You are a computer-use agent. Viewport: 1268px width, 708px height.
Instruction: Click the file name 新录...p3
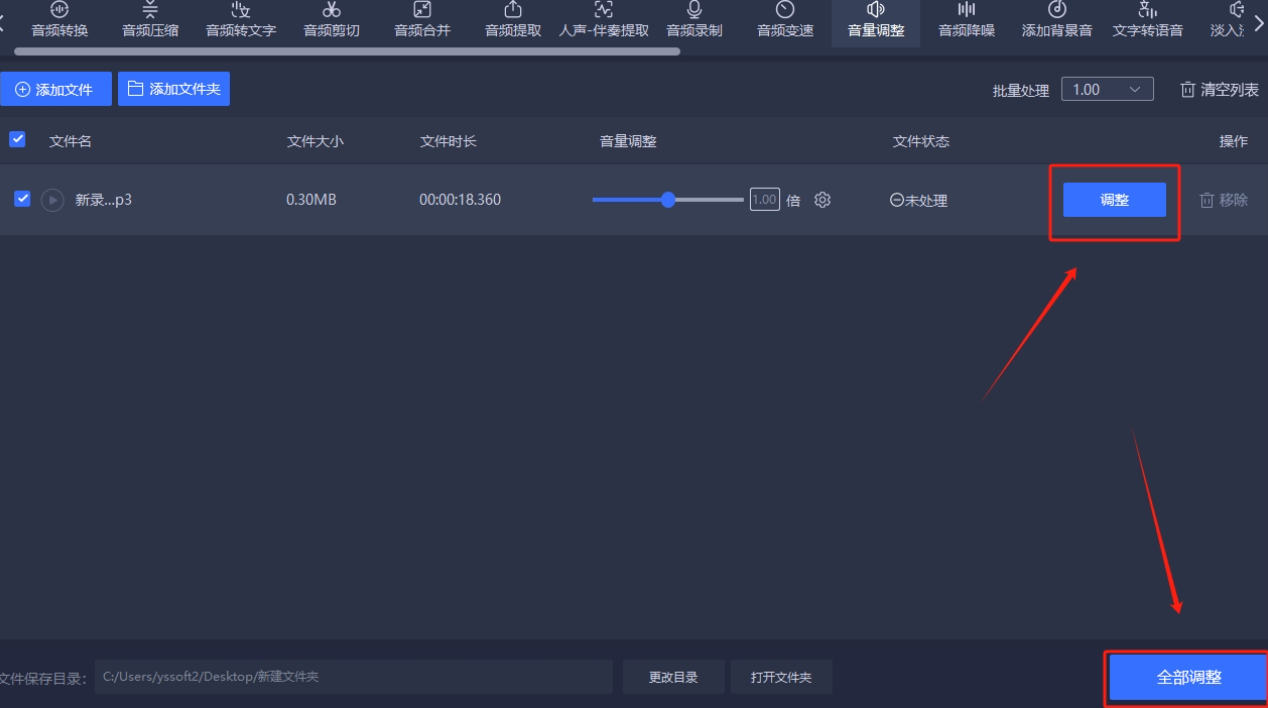click(x=104, y=200)
